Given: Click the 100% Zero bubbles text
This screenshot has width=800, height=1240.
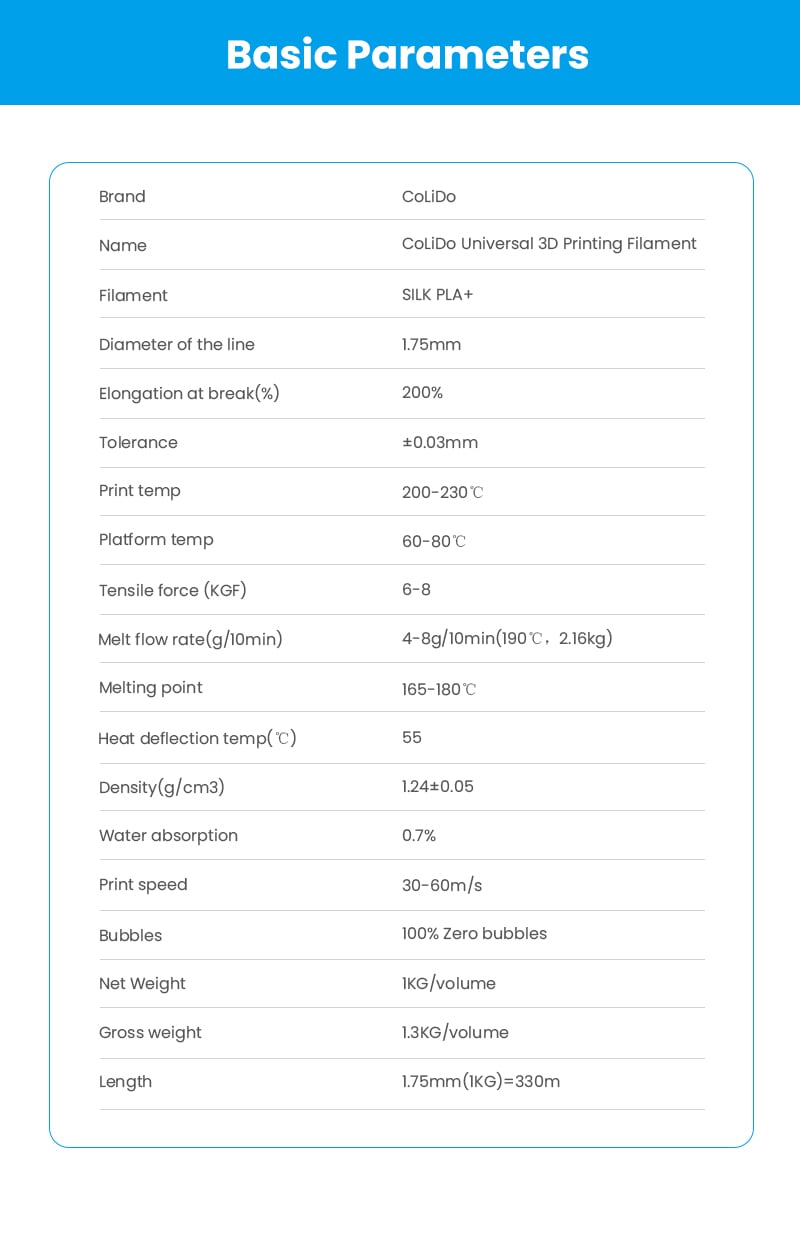Looking at the screenshot, I should tap(474, 934).
